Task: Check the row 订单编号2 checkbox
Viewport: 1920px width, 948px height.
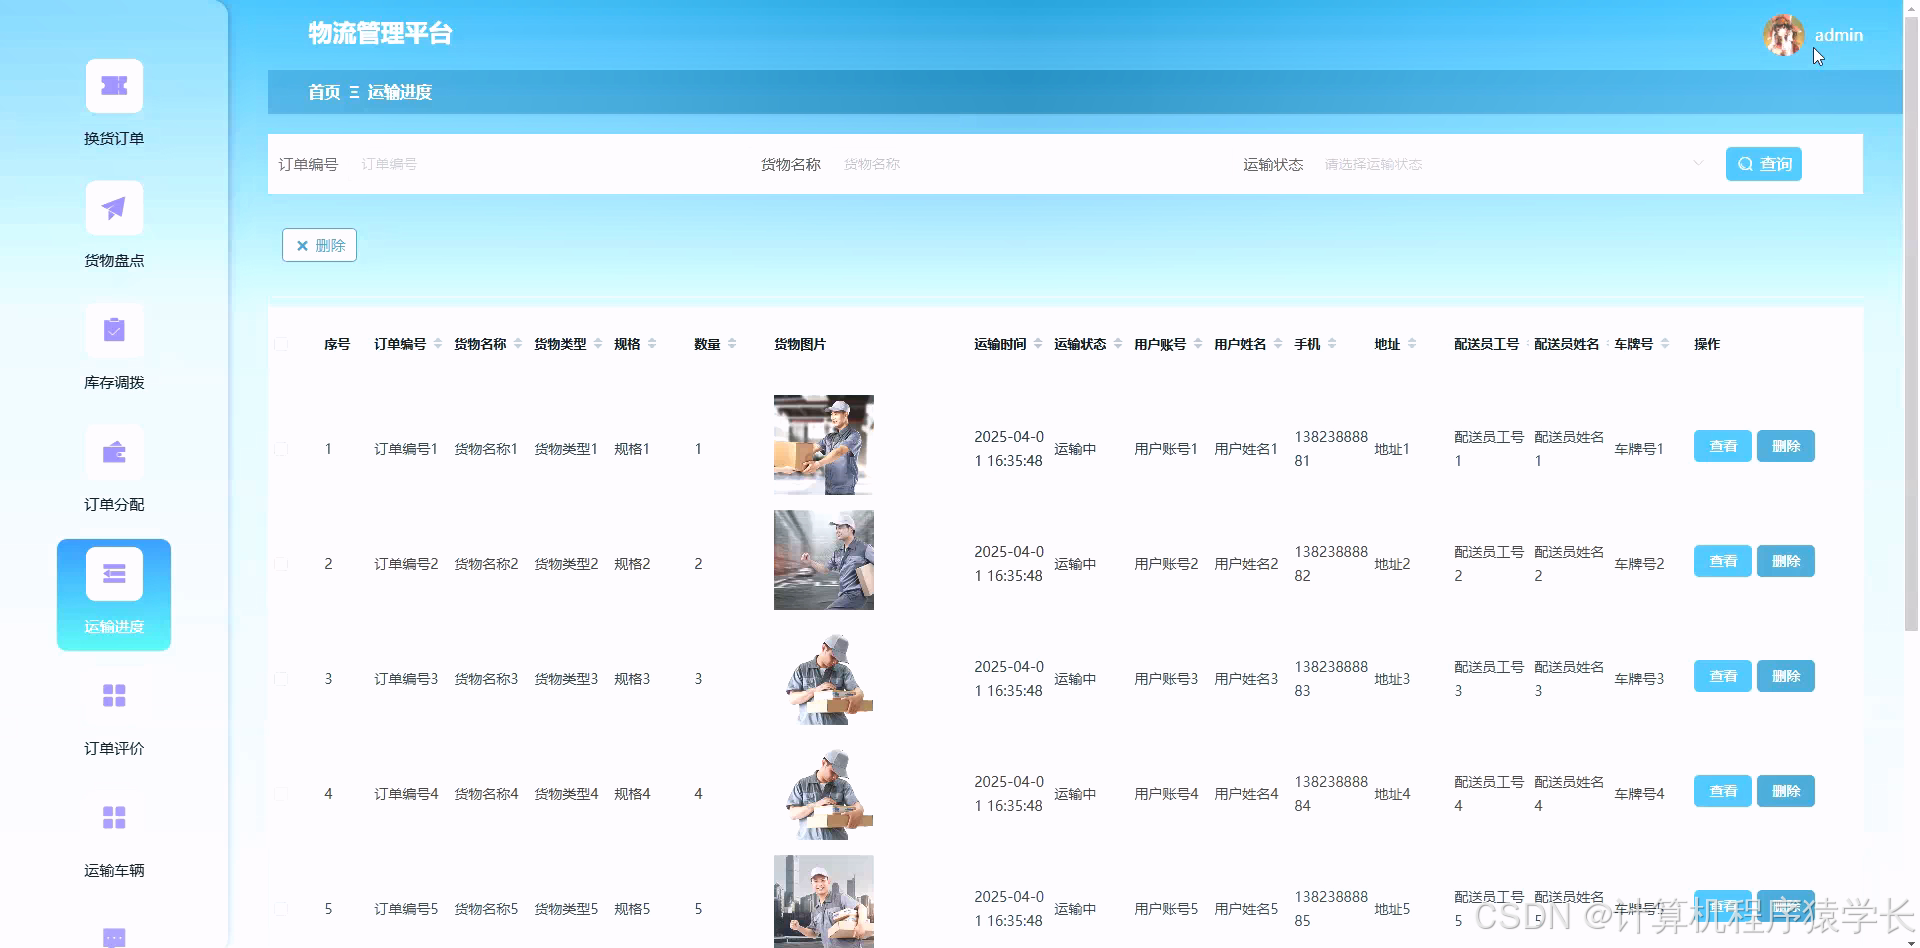Action: click(281, 564)
